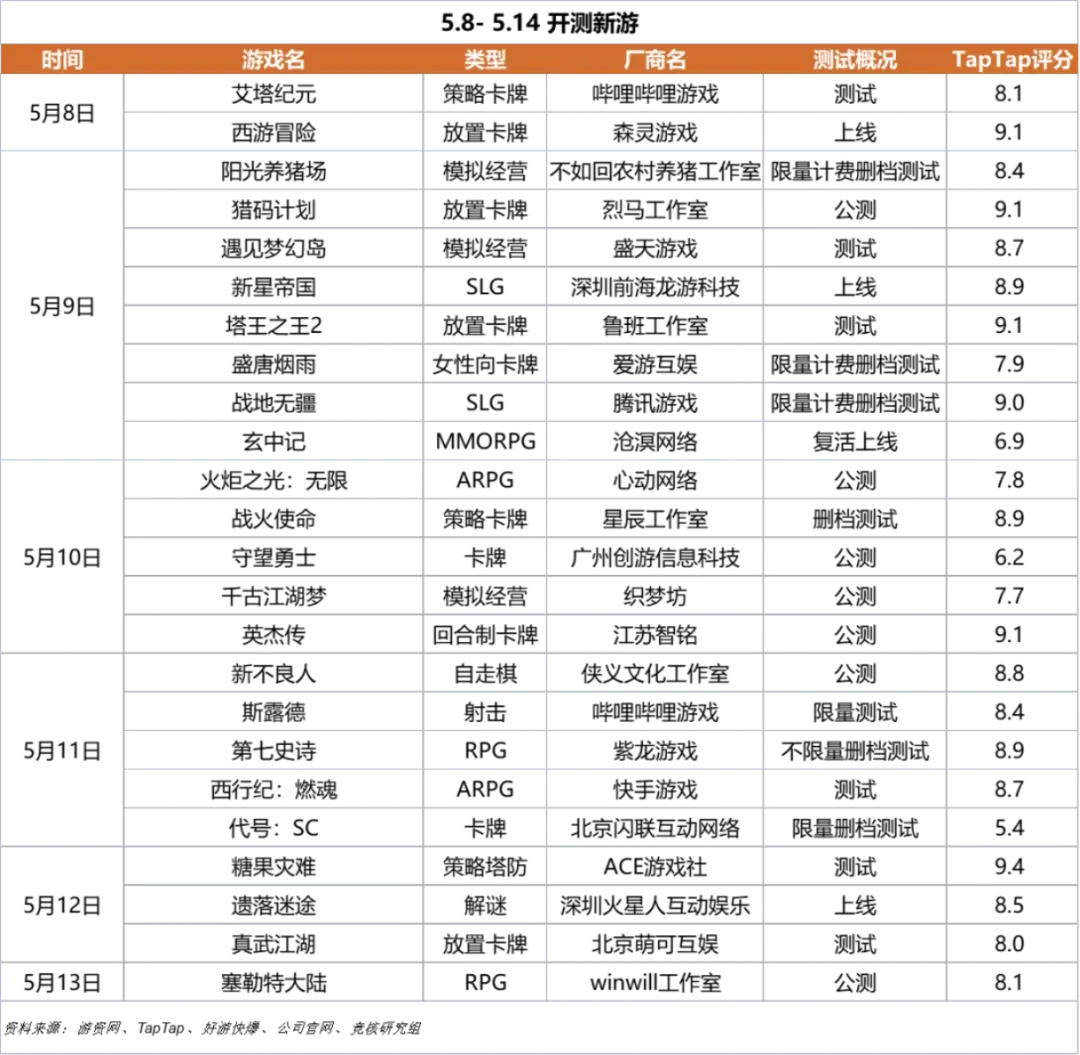Select game name '新星帝国'
The width and height of the screenshot is (1080, 1055).
[273, 286]
